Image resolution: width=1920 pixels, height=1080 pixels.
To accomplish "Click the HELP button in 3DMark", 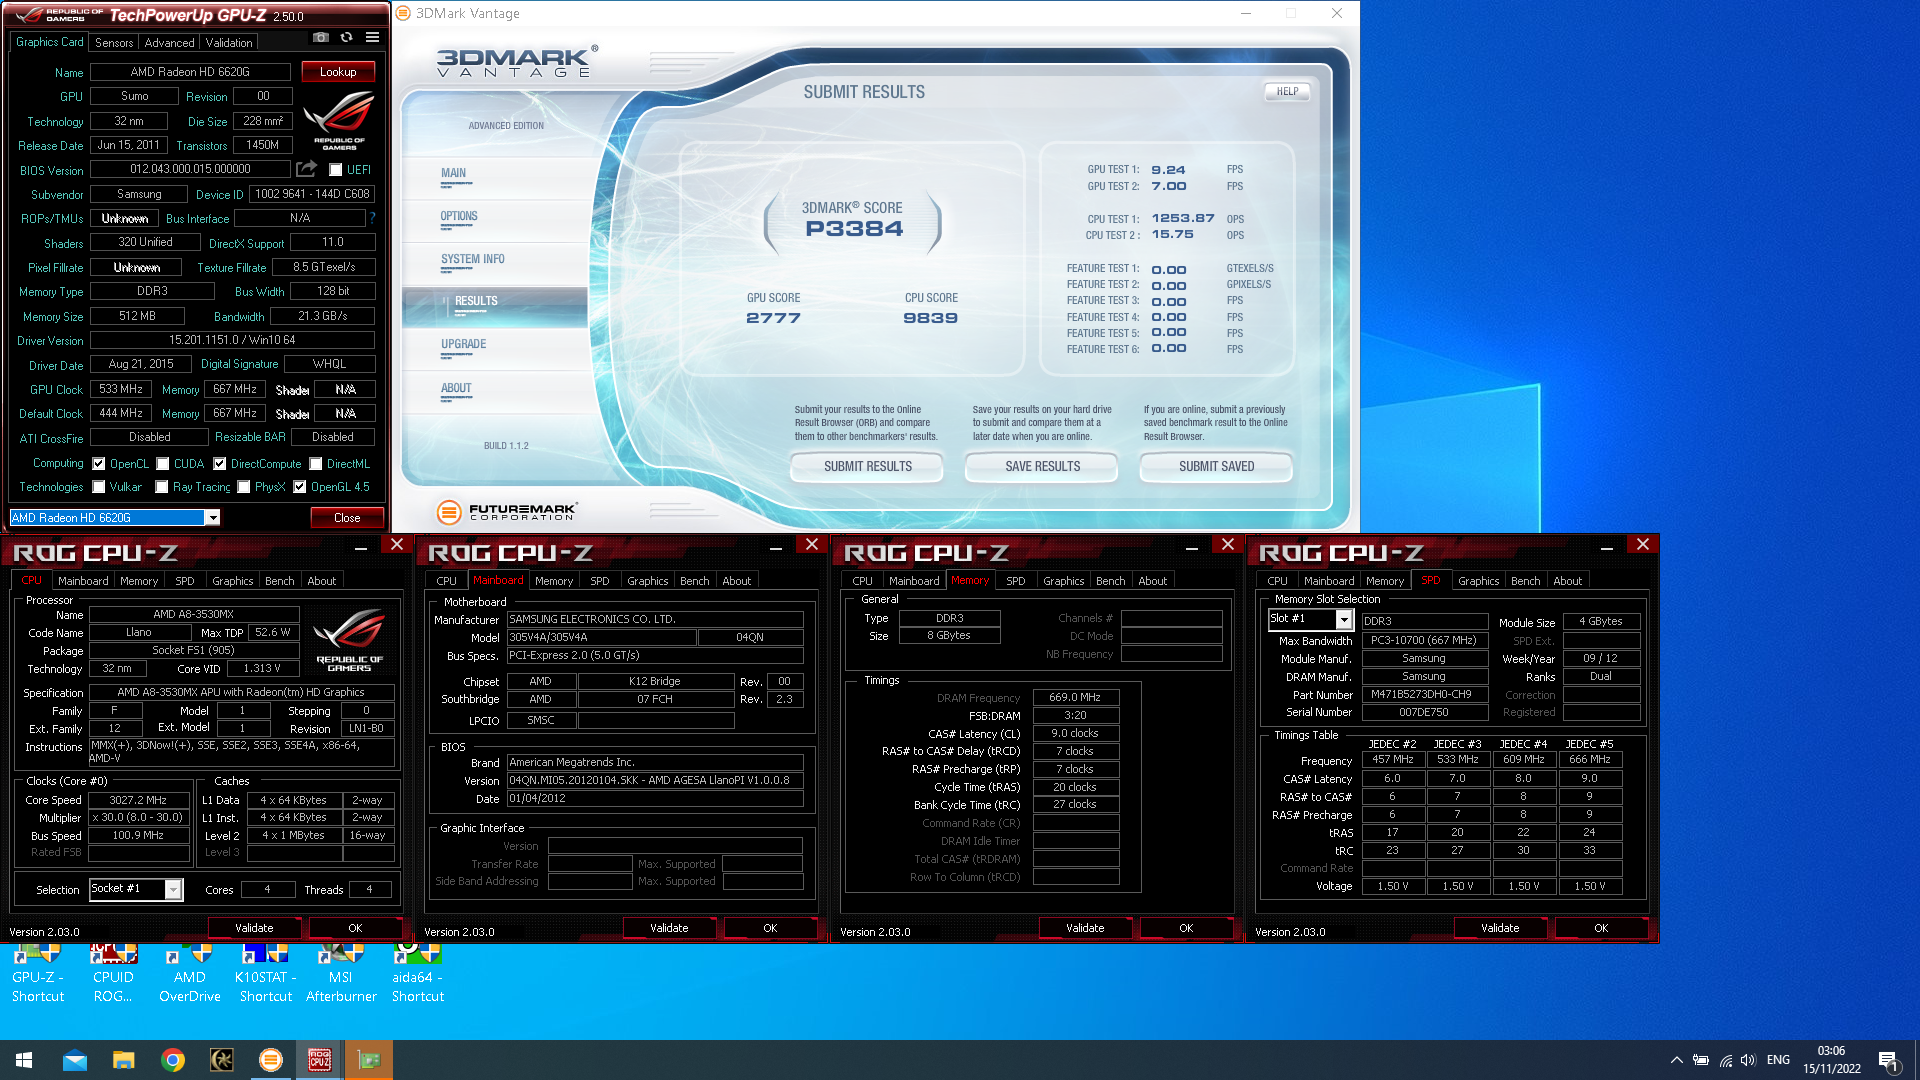I will (1287, 91).
